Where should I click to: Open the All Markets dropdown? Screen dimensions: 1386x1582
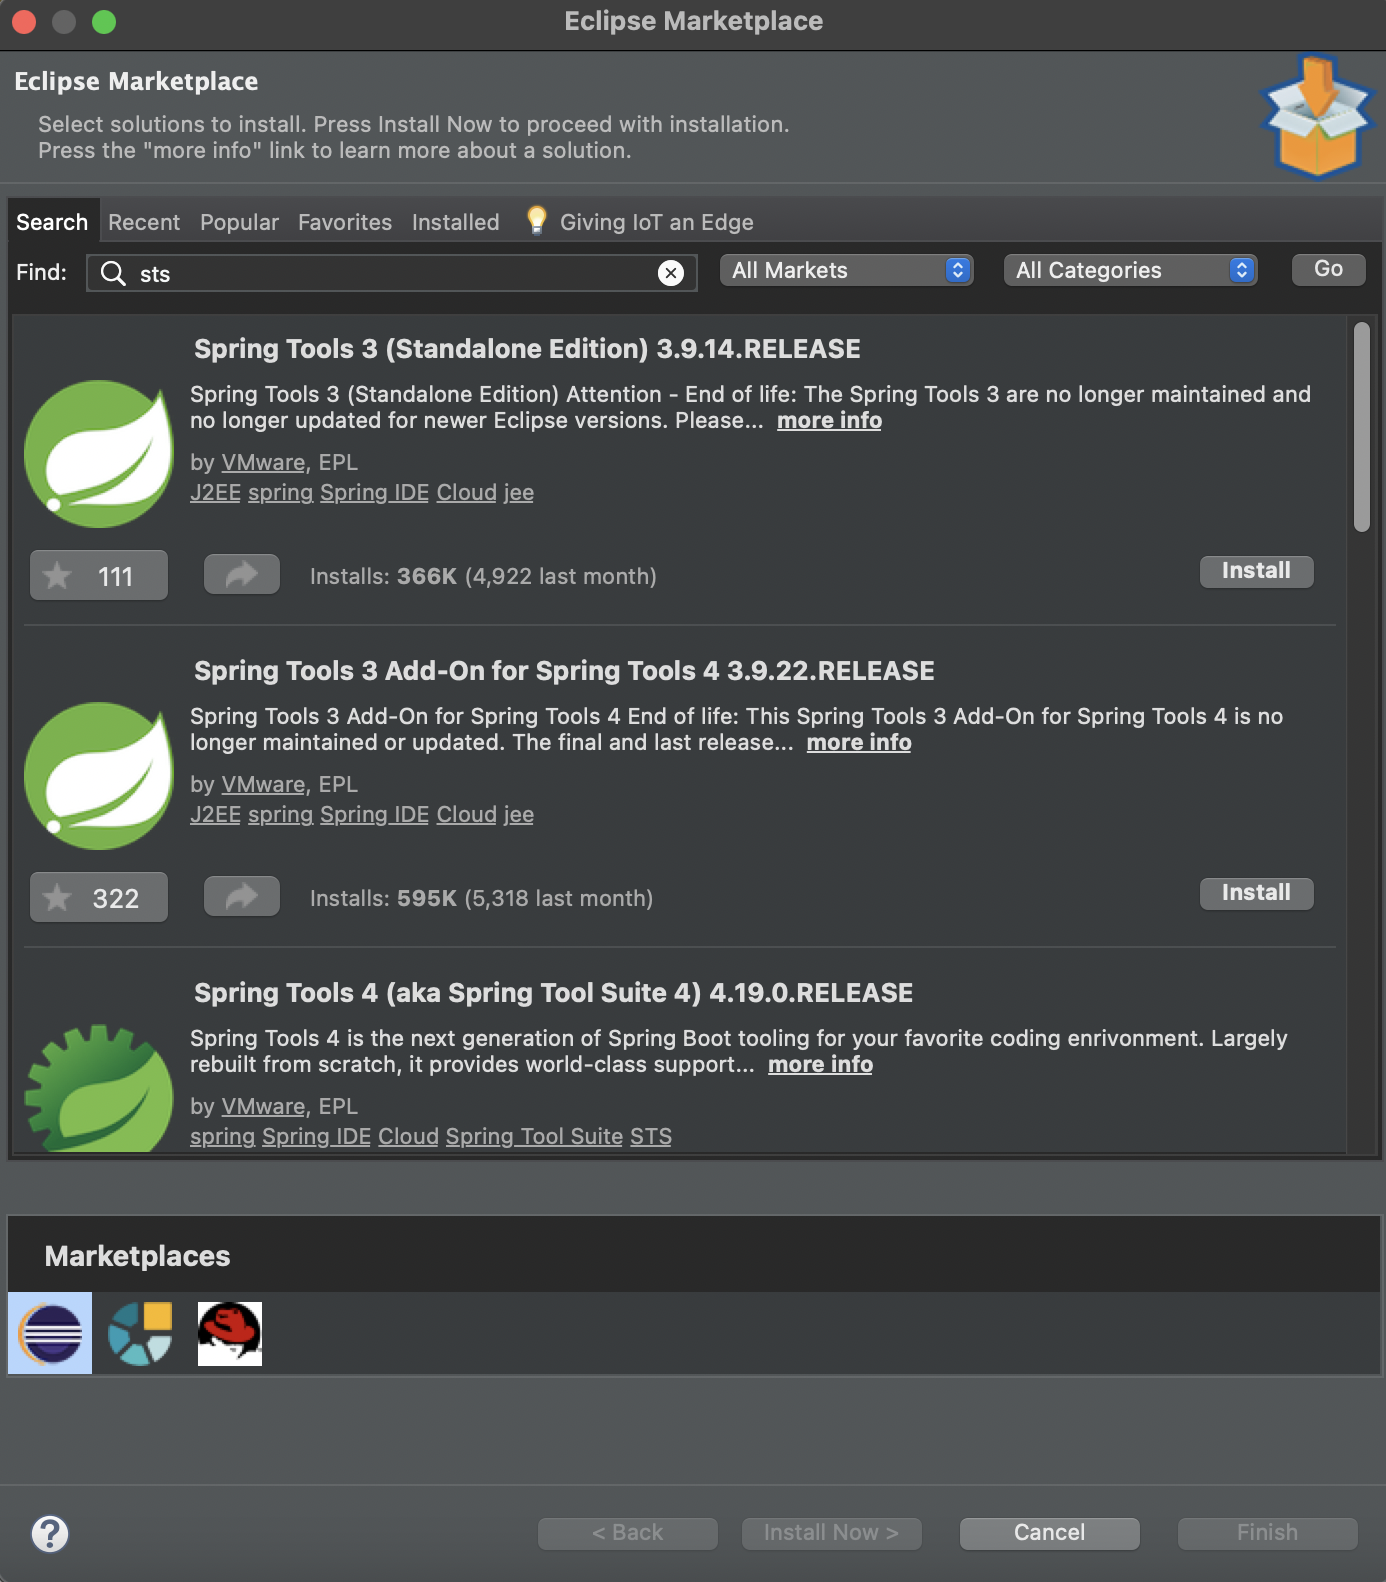click(847, 270)
